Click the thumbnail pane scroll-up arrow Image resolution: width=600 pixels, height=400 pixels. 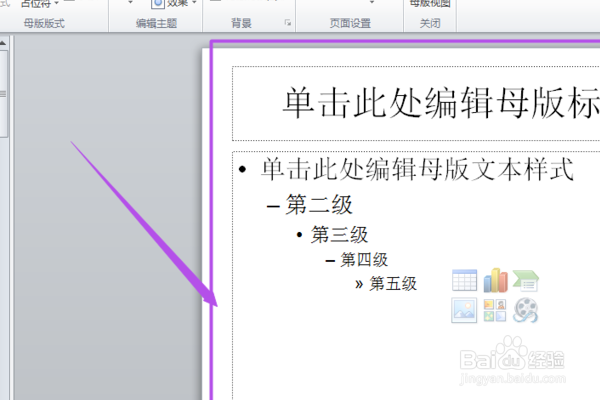click(3, 42)
